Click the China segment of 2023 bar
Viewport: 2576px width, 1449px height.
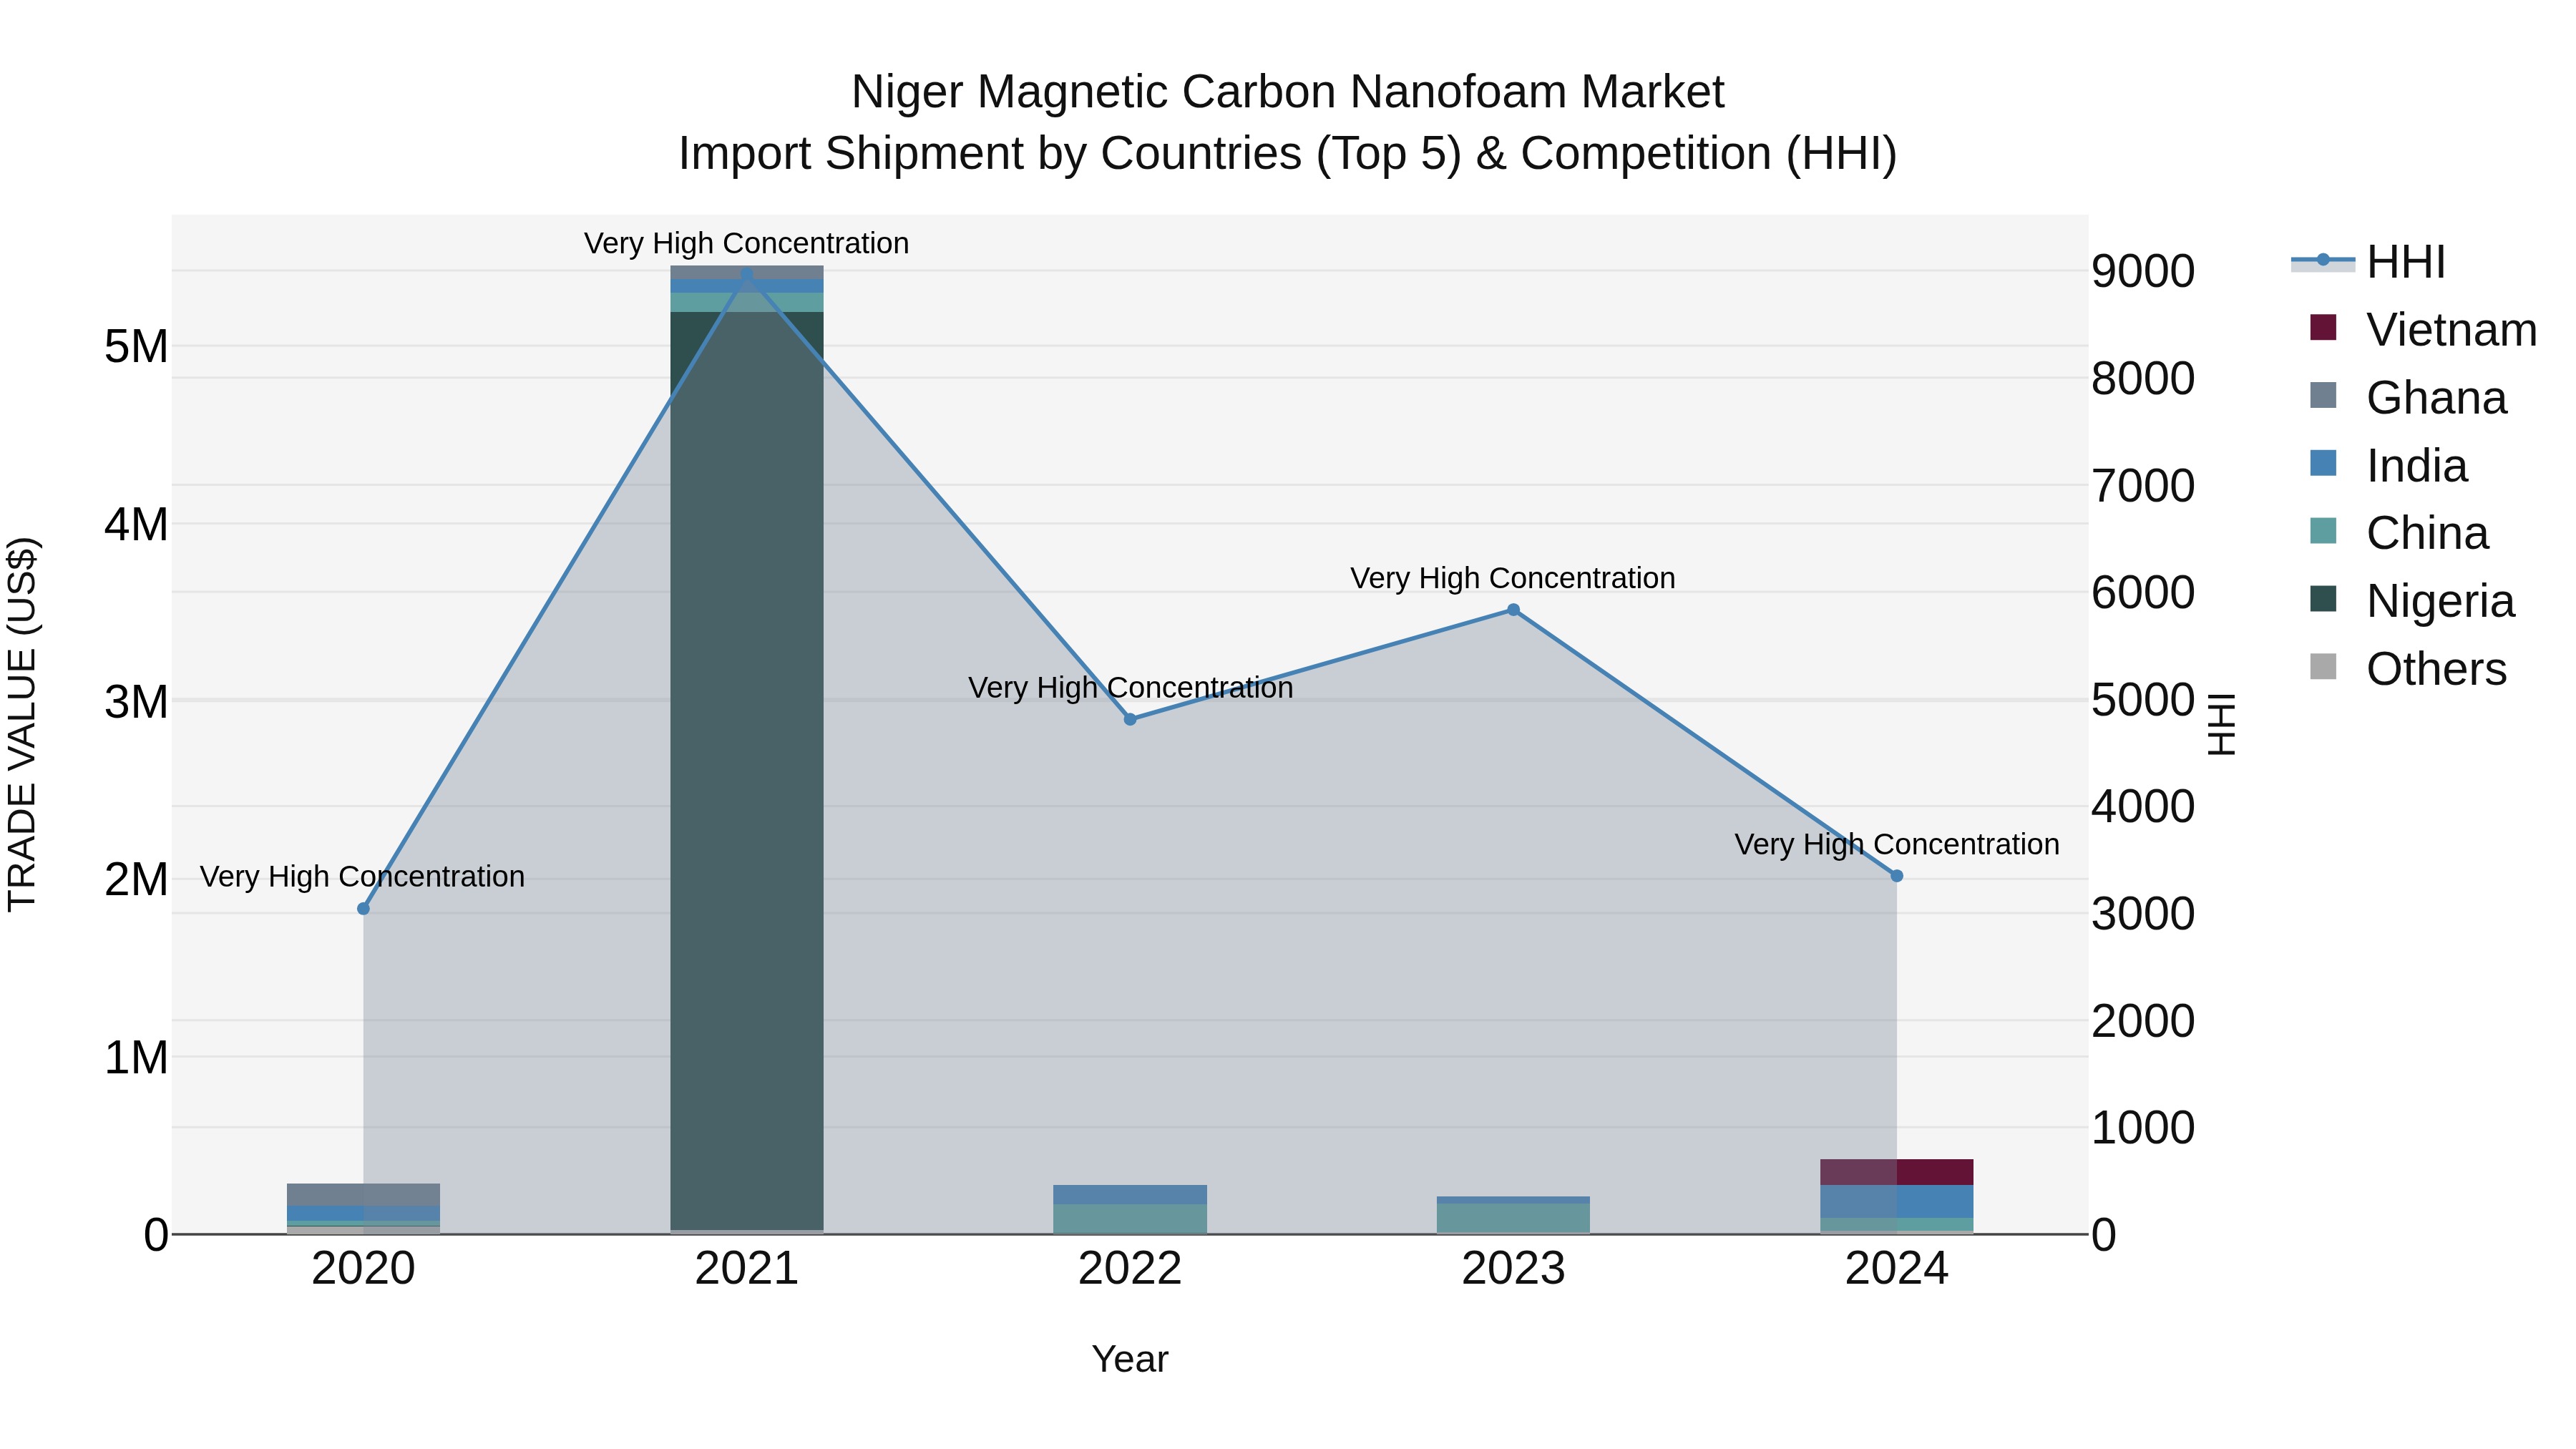(1513, 1218)
